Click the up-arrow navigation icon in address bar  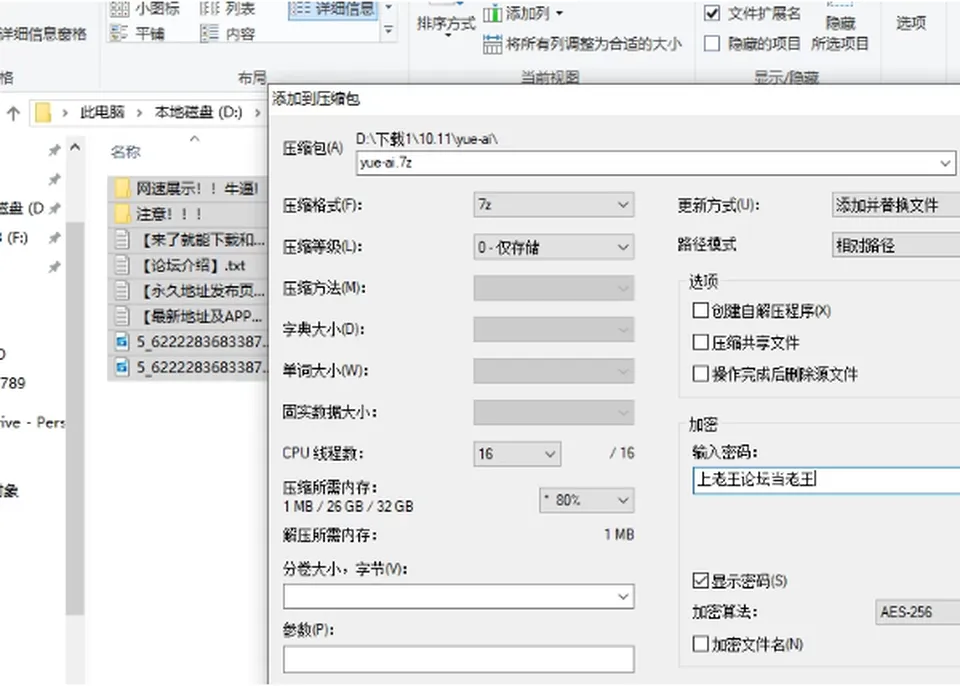pos(13,113)
